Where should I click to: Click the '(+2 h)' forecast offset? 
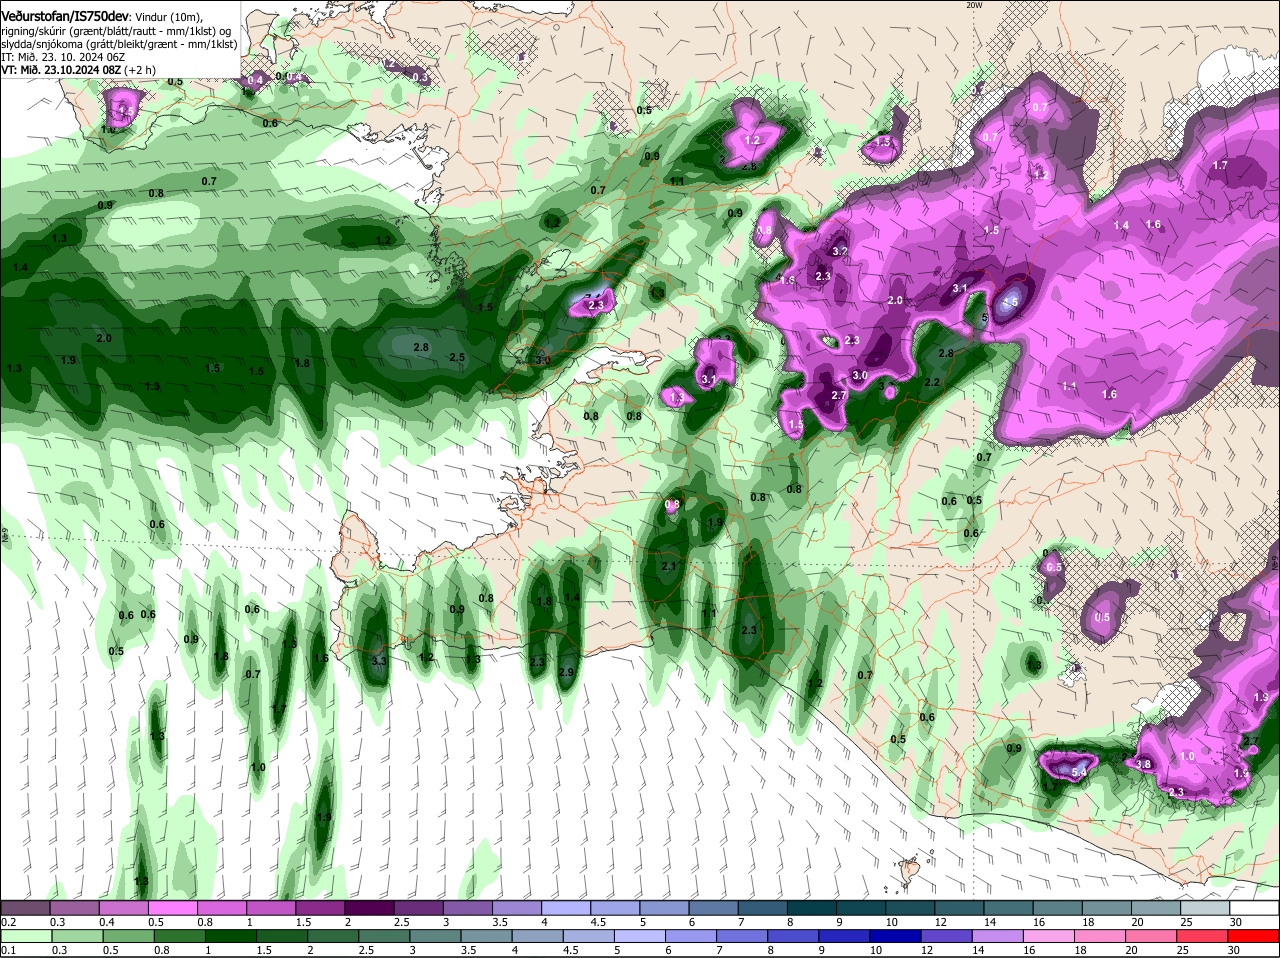142,70
